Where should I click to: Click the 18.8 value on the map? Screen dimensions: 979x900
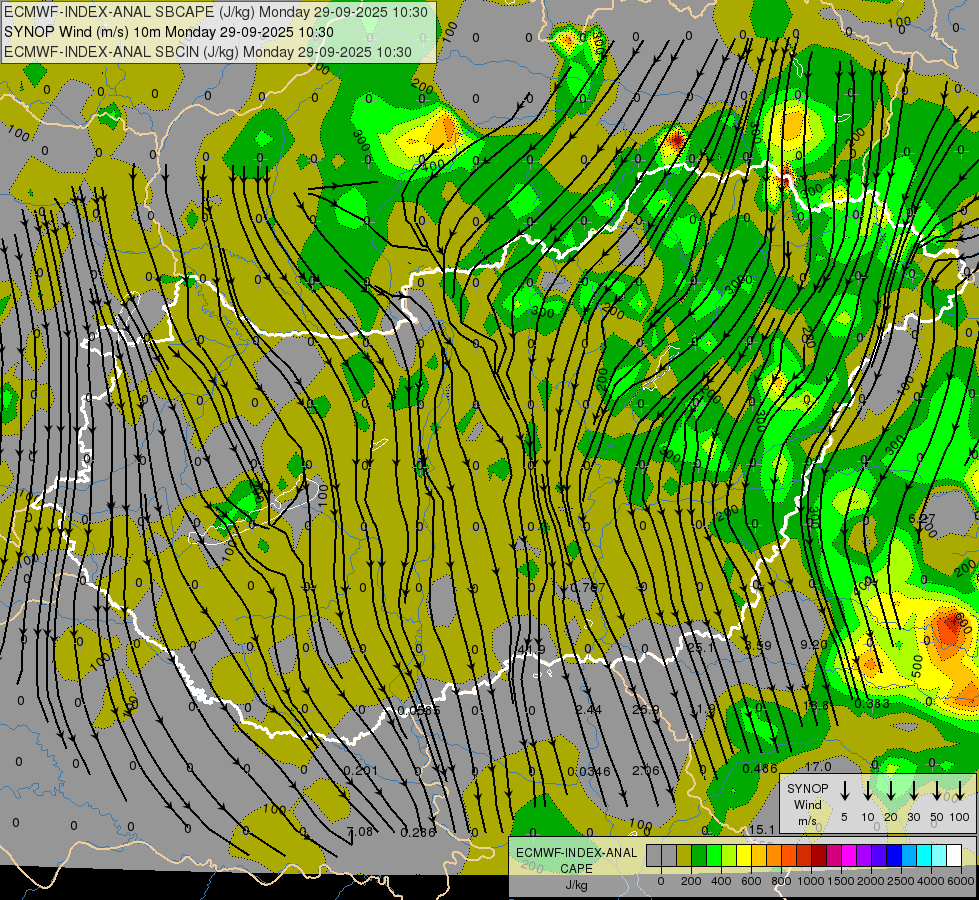point(815,705)
